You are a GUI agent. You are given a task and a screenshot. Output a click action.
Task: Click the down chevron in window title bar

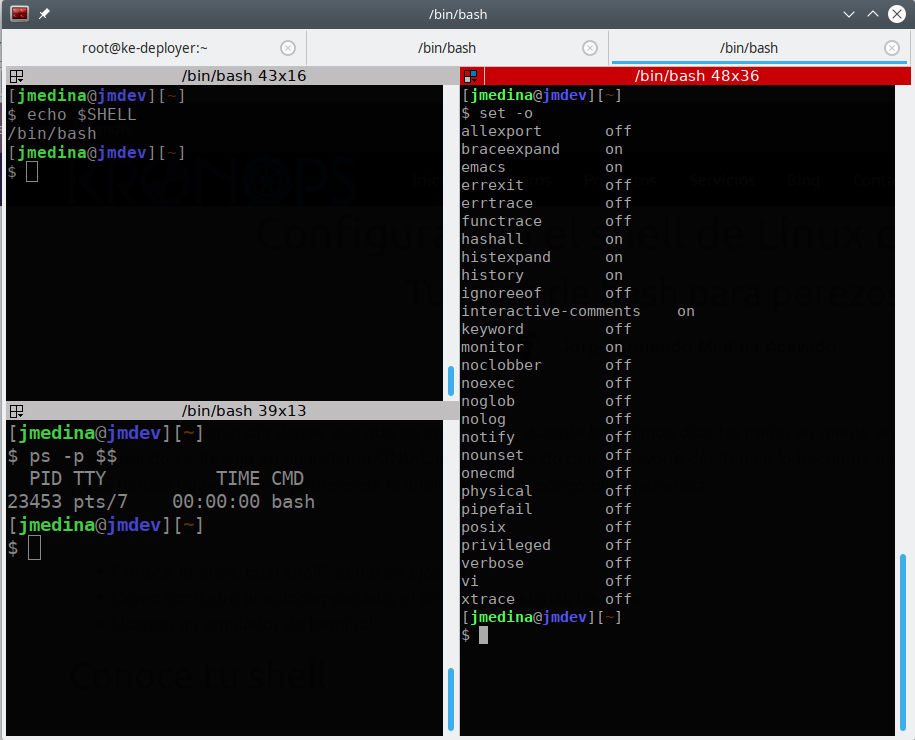[x=849, y=14]
